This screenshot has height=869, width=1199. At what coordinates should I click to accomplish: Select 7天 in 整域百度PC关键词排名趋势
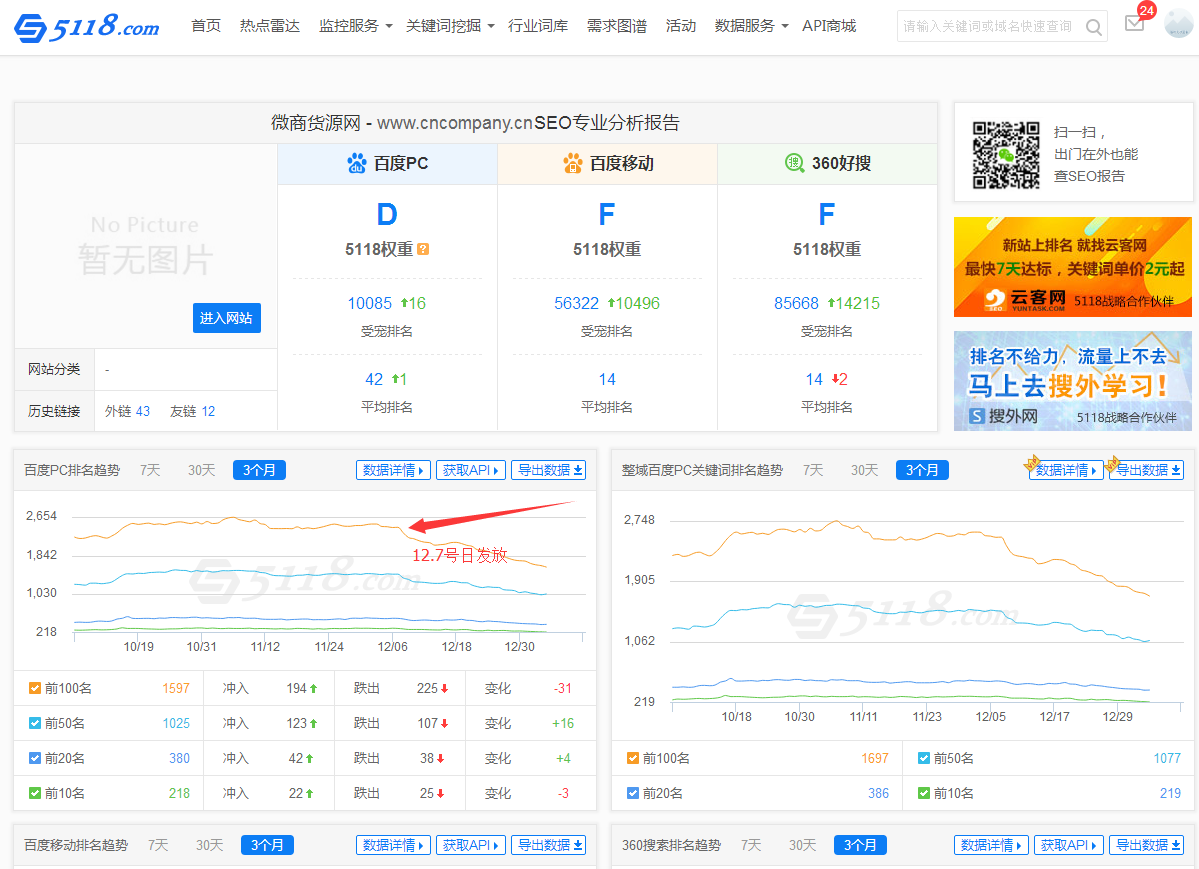click(813, 470)
